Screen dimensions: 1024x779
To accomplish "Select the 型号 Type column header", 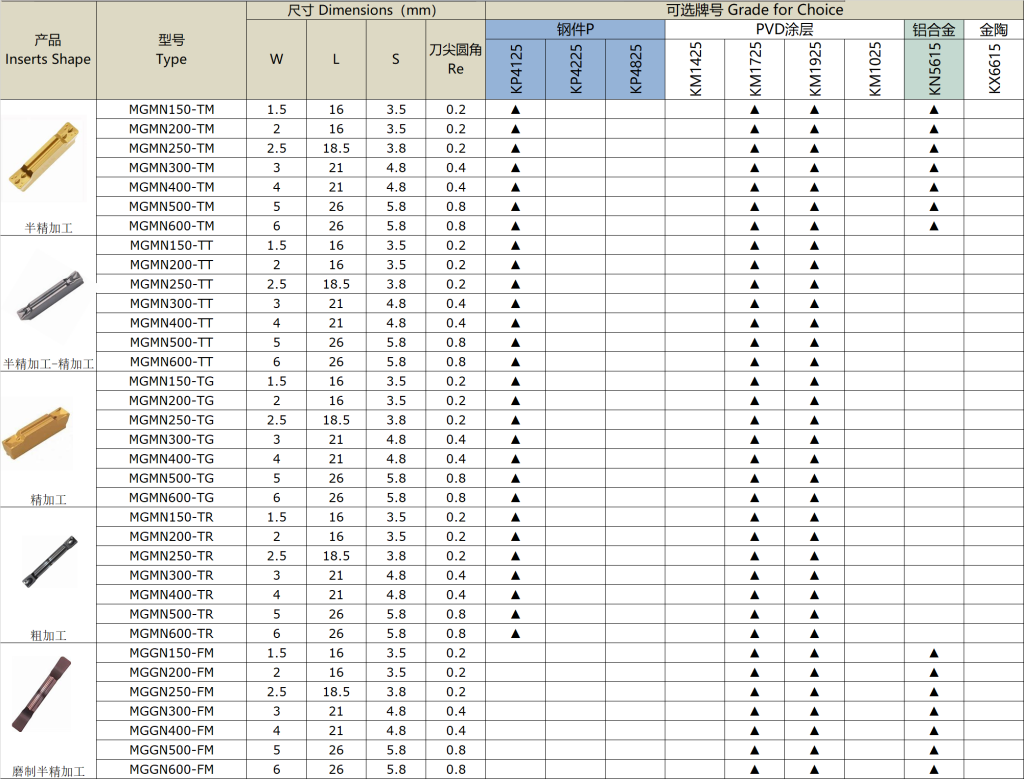I will click(x=171, y=50).
